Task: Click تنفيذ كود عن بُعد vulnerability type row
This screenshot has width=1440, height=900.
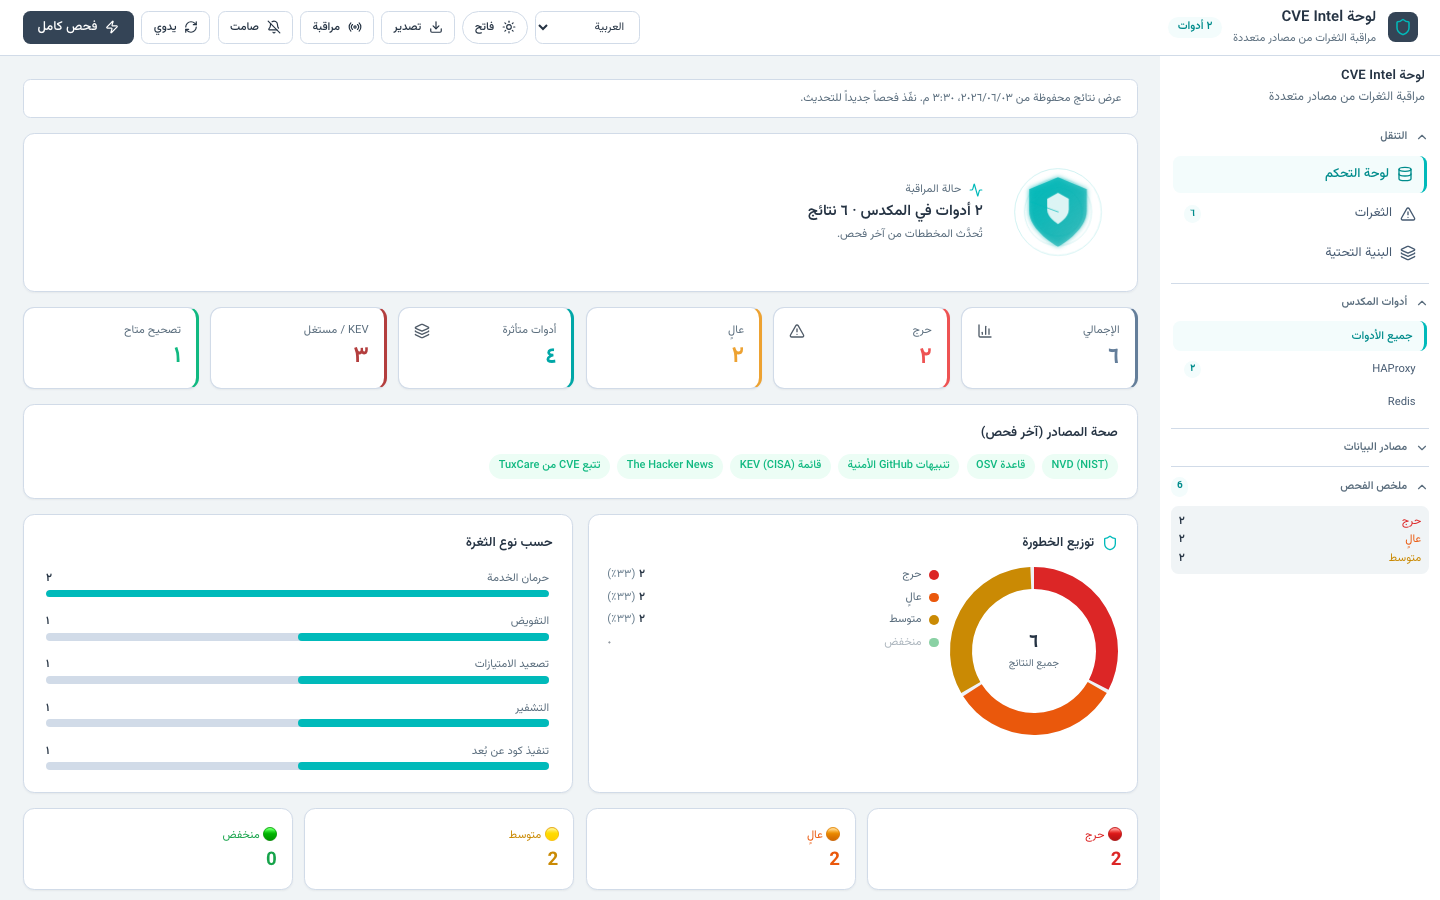Action: pos(297,758)
